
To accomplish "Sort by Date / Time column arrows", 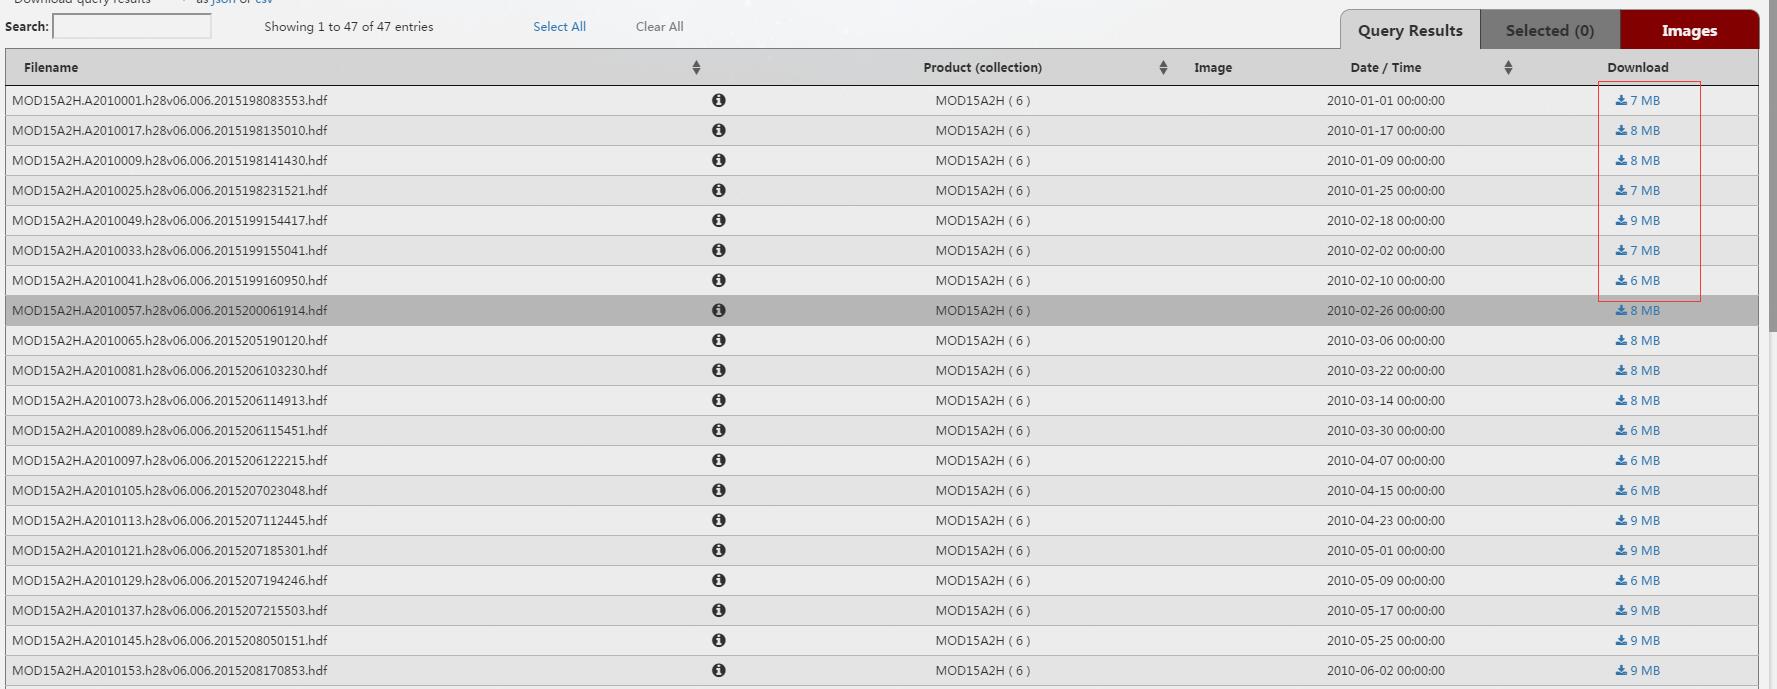I will coord(1508,67).
